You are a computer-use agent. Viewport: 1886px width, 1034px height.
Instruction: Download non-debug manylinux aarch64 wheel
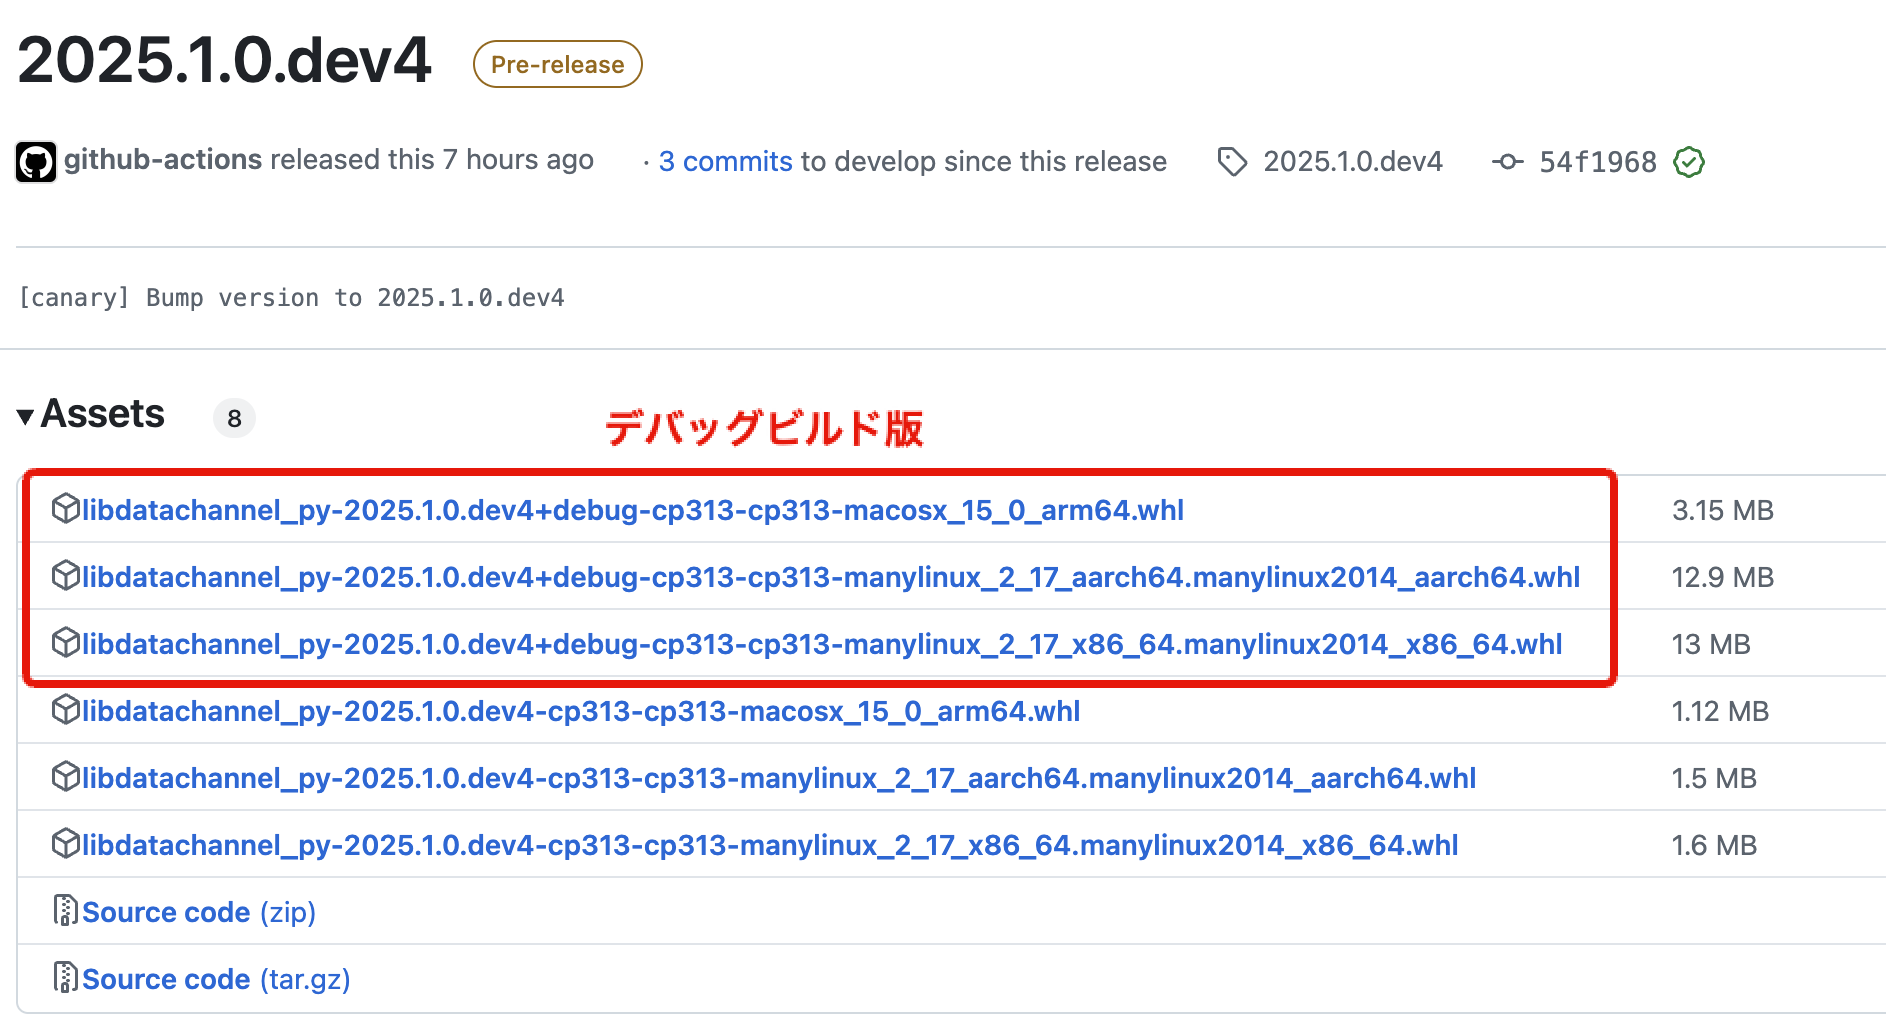pos(778,778)
